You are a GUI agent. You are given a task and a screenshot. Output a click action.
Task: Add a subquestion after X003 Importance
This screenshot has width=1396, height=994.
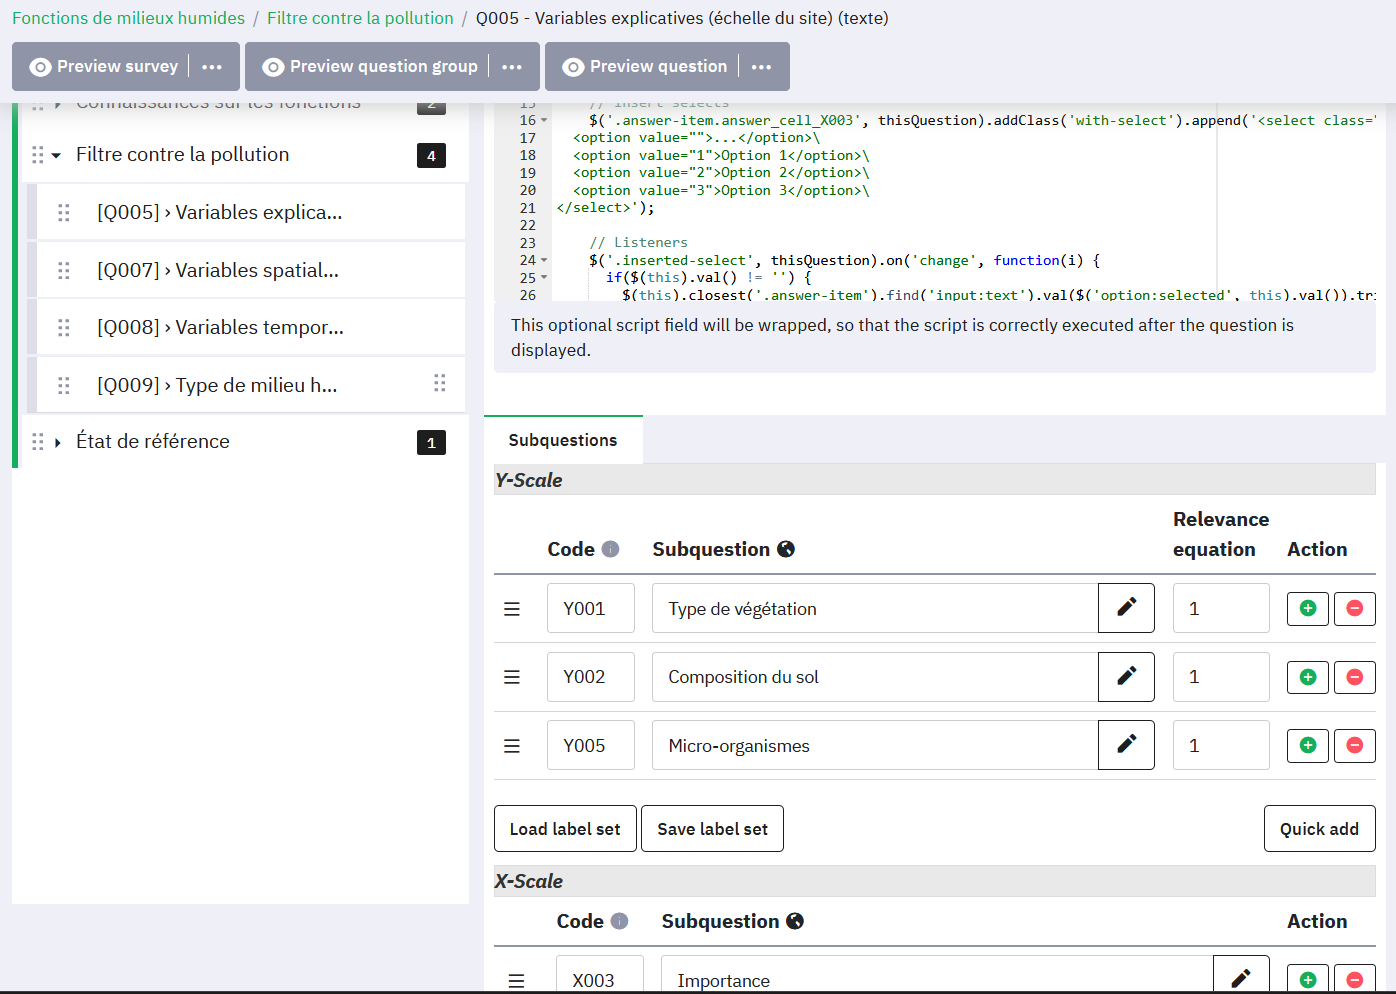tap(1307, 979)
